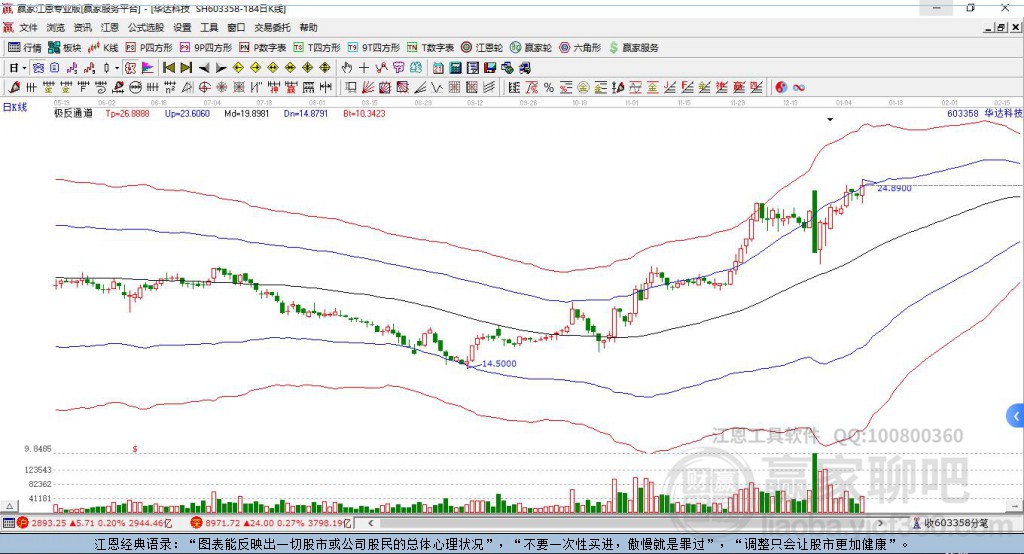Jump to last bar with skip-to-end icon
1024x554 pixels.
click(x=186, y=68)
